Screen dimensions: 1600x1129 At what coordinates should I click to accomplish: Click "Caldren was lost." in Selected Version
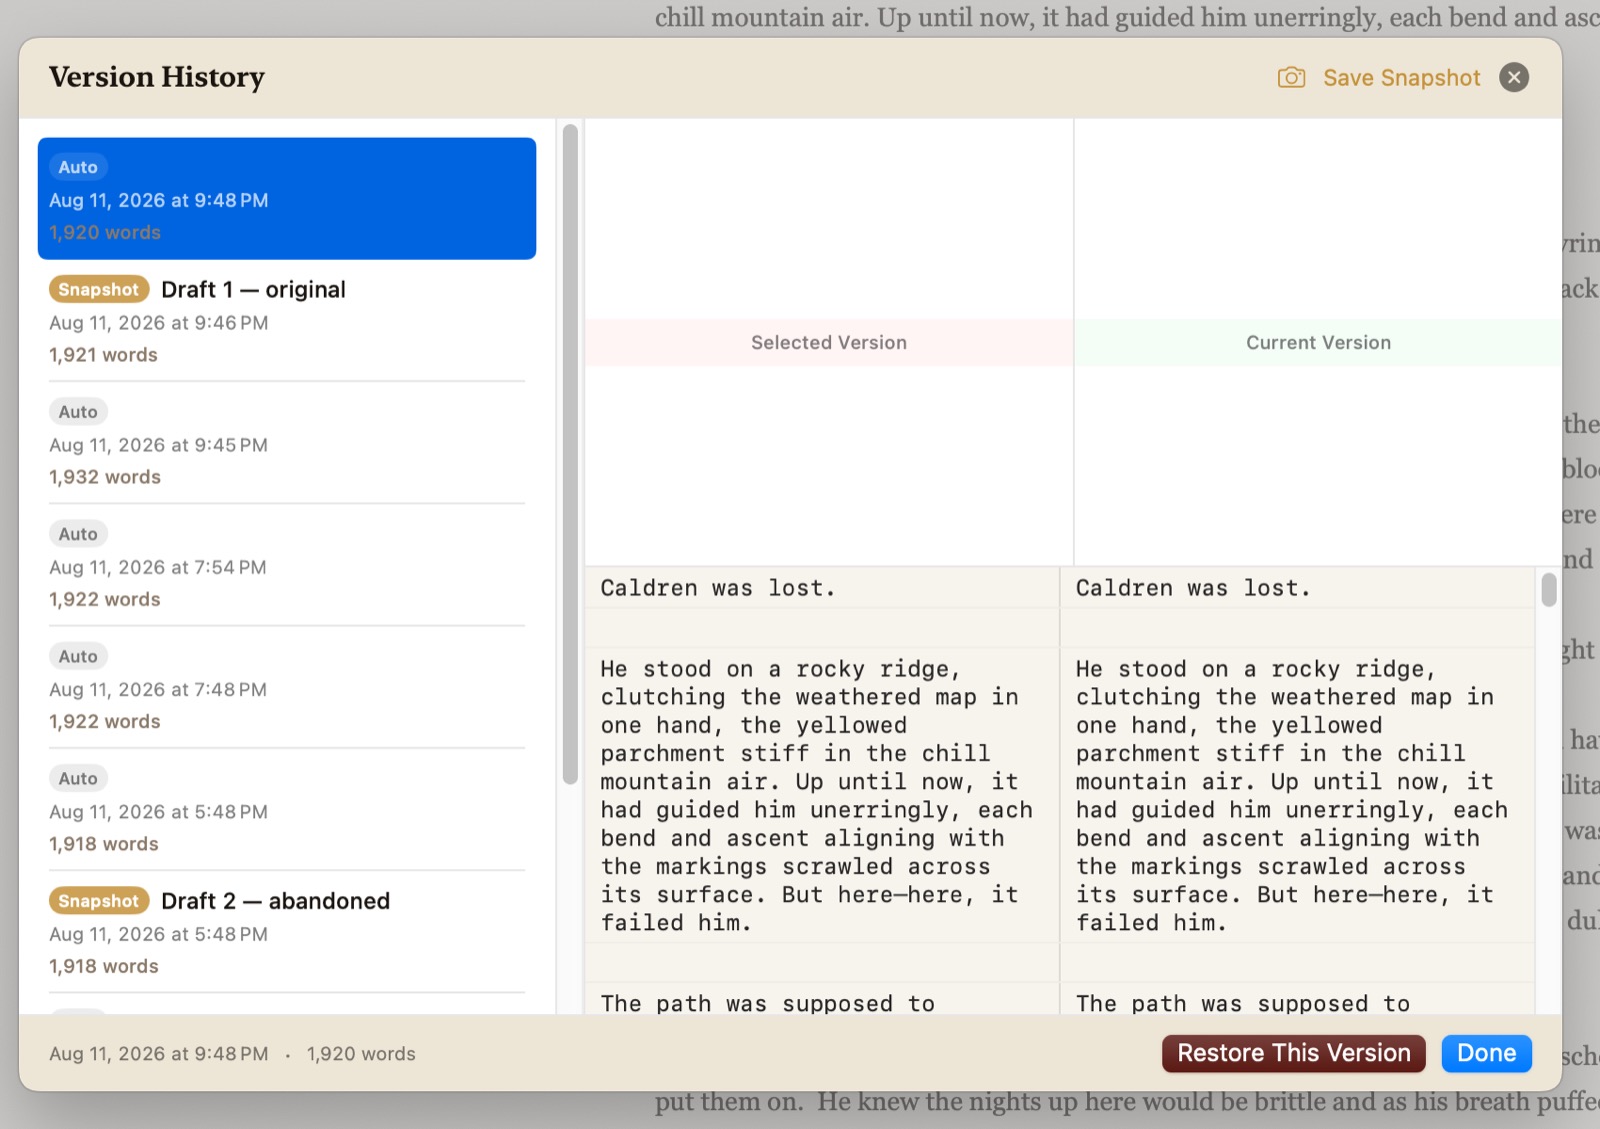click(x=717, y=588)
